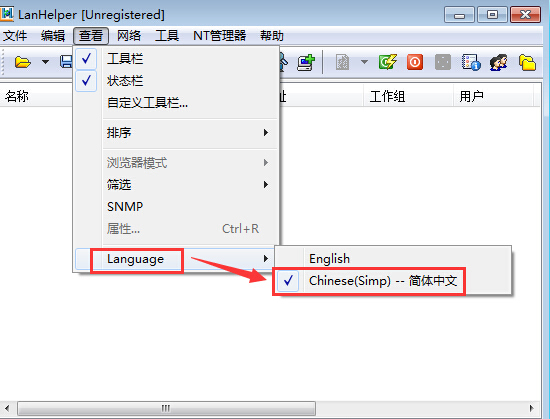This screenshot has height=419, width=550.
Task: Click the two users toolbar icon
Action: click(x=498, y=62)
